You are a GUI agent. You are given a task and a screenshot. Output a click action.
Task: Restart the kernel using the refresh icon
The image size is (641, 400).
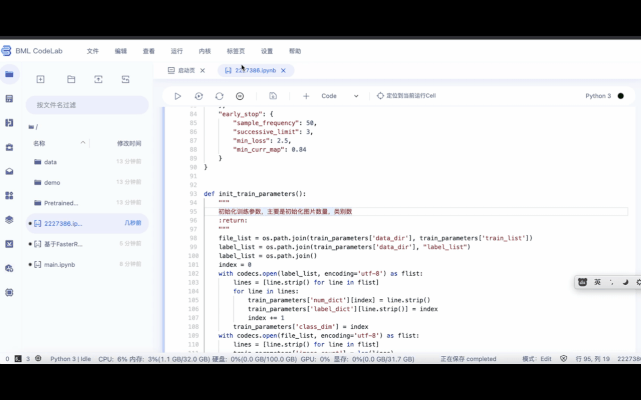[x=220, y=96]
